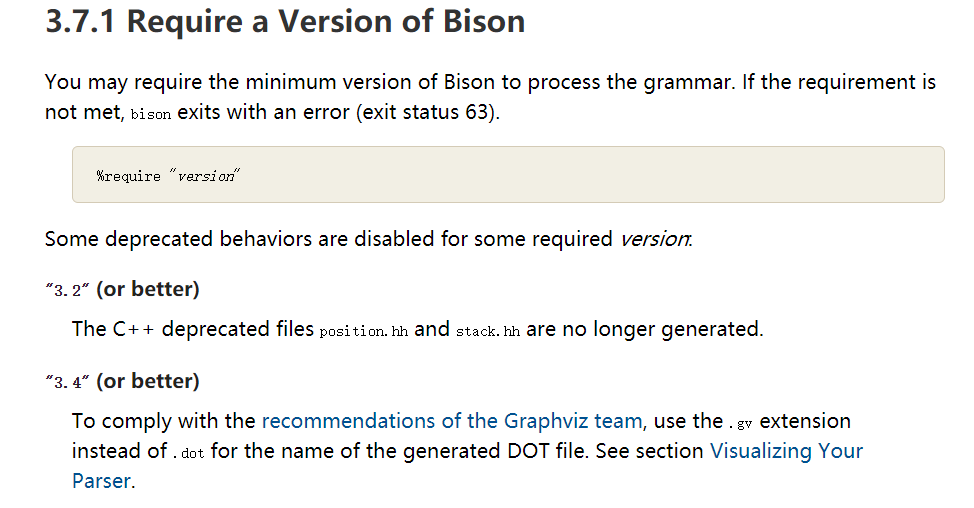Click the .dot extension code text
The height and width of the screenshot is (508, 974).
(x=188, y=453)
